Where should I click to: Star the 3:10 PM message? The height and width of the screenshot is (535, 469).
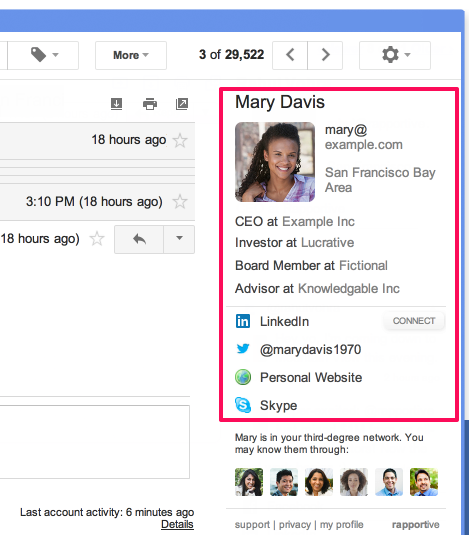pos(180,202)
